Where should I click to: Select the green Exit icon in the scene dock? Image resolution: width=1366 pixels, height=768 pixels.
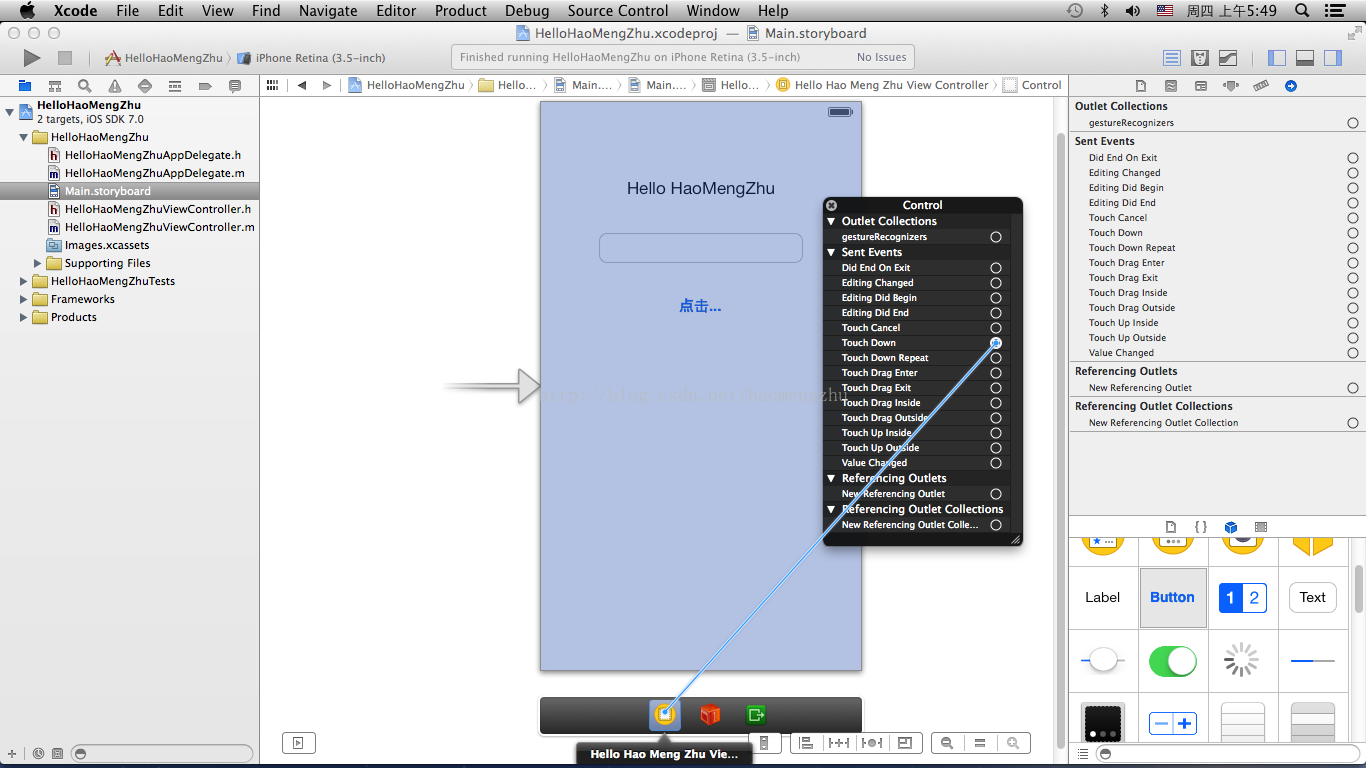tap(756, 714)
